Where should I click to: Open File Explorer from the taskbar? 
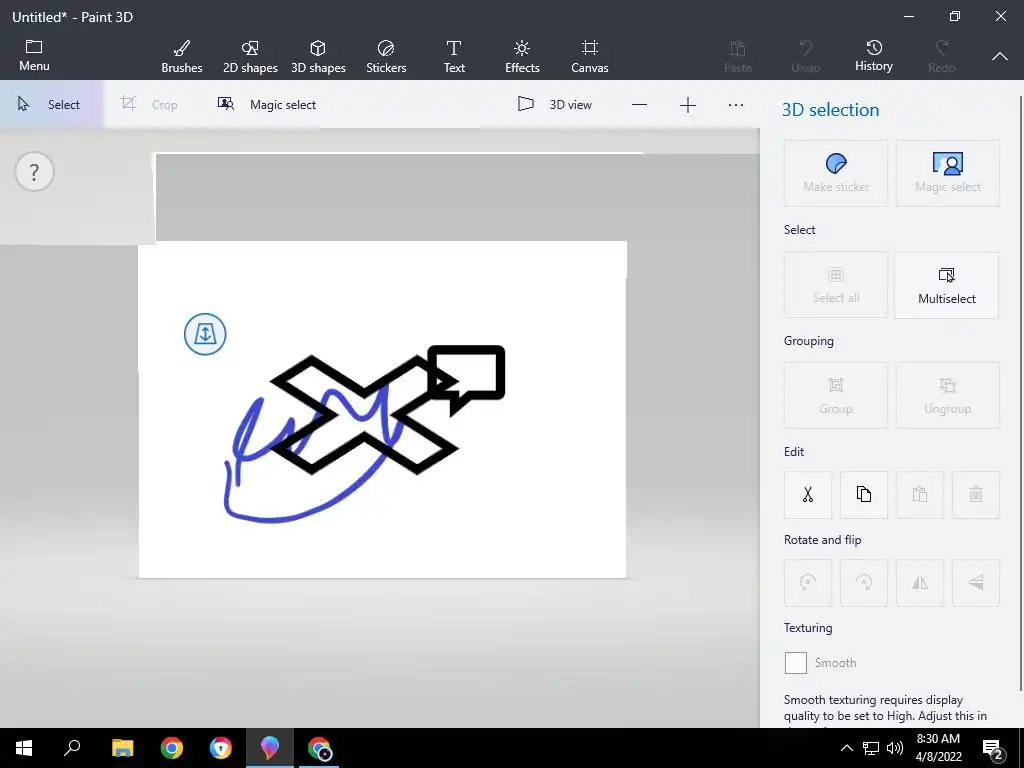[122, 748]
